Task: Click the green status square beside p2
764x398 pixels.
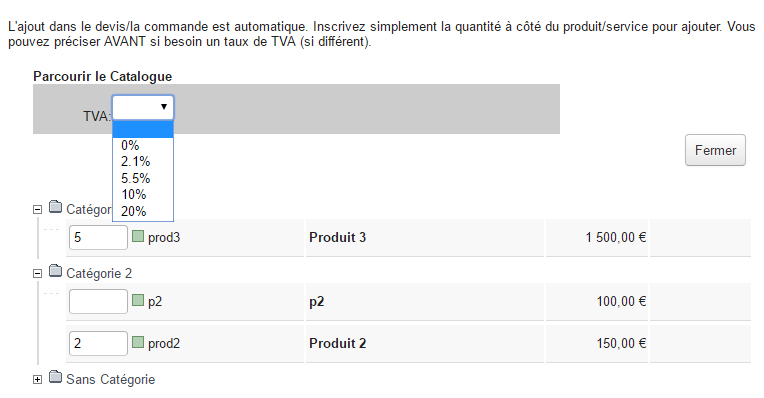Action: click(x=138, y=300)
